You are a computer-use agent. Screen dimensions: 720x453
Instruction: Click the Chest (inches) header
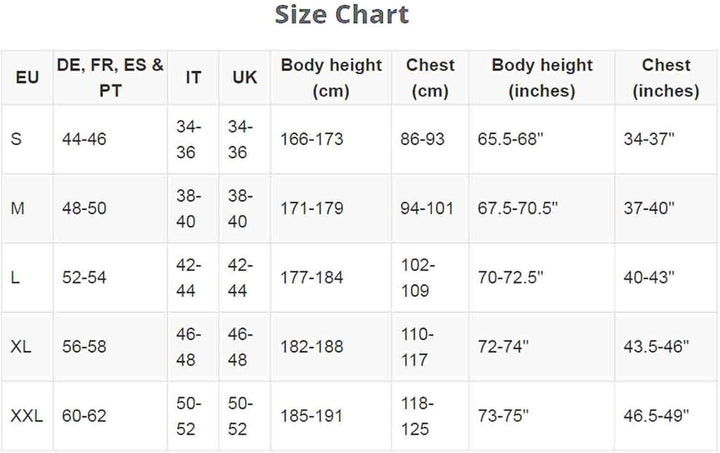coord(666,77)
